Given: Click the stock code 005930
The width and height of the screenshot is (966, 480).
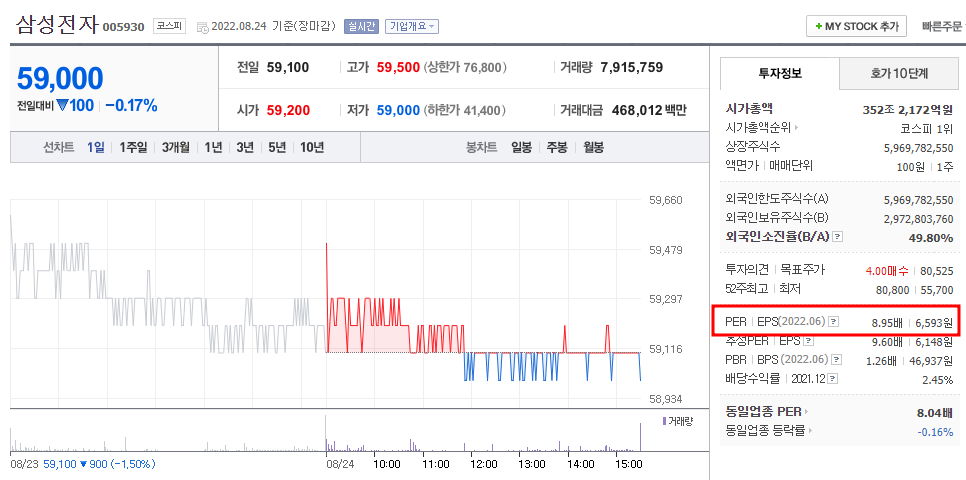Looking at the screenshot, I should pos(123,27).
